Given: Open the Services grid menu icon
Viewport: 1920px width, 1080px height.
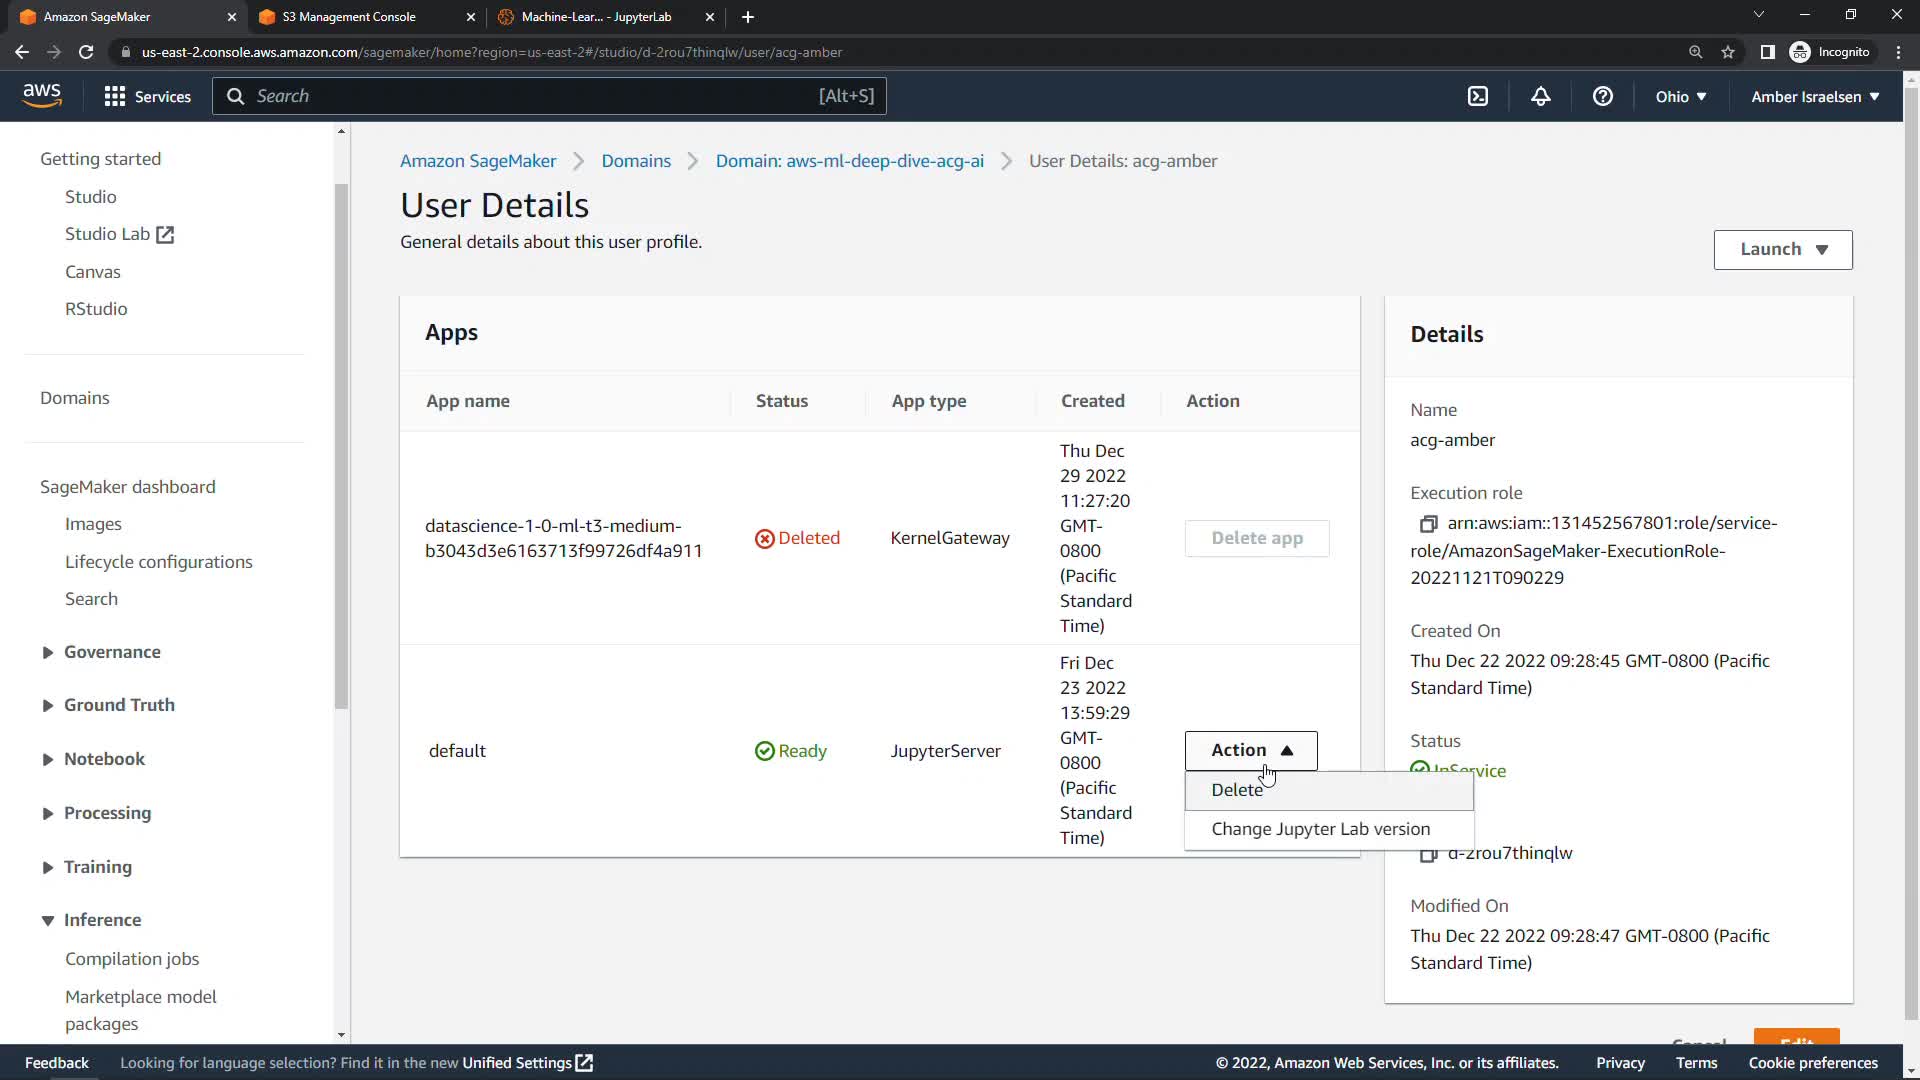Looking at the screenshot, I should click(x=115, y=96).
